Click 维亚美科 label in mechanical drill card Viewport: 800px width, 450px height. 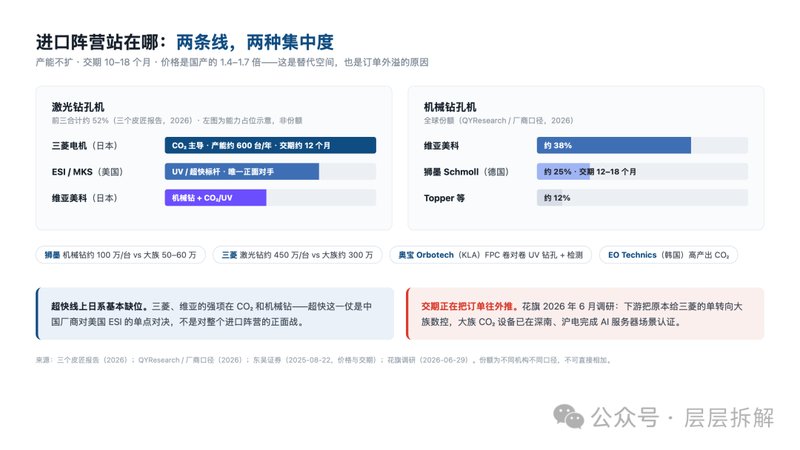pos(441,145)
